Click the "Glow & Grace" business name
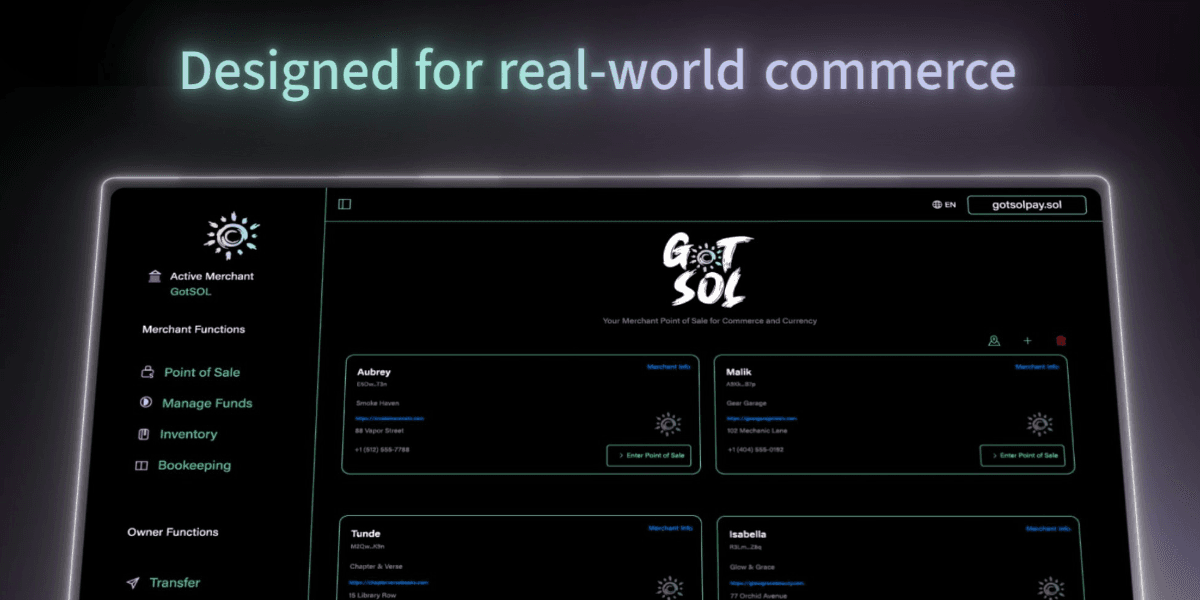Viewport: 1200px width, 600px height. [x=752, y=566]
